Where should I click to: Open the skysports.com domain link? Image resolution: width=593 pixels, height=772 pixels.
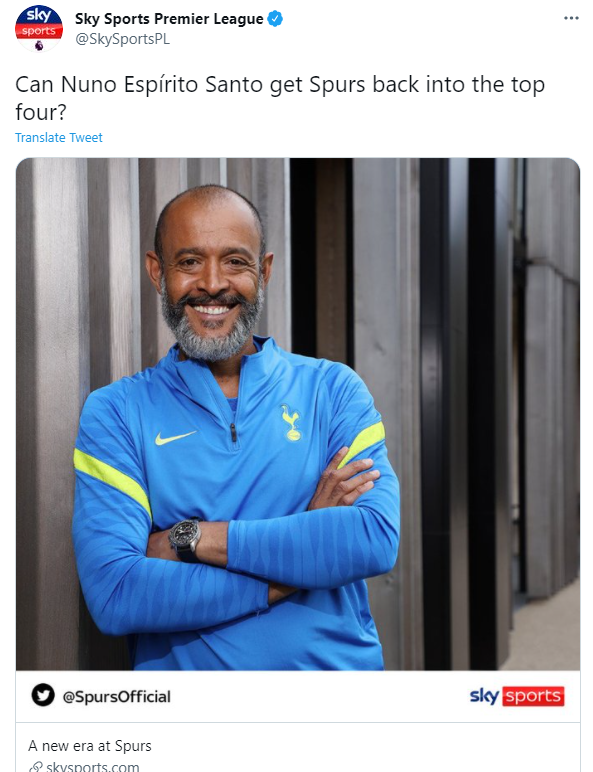coord(93,767)
